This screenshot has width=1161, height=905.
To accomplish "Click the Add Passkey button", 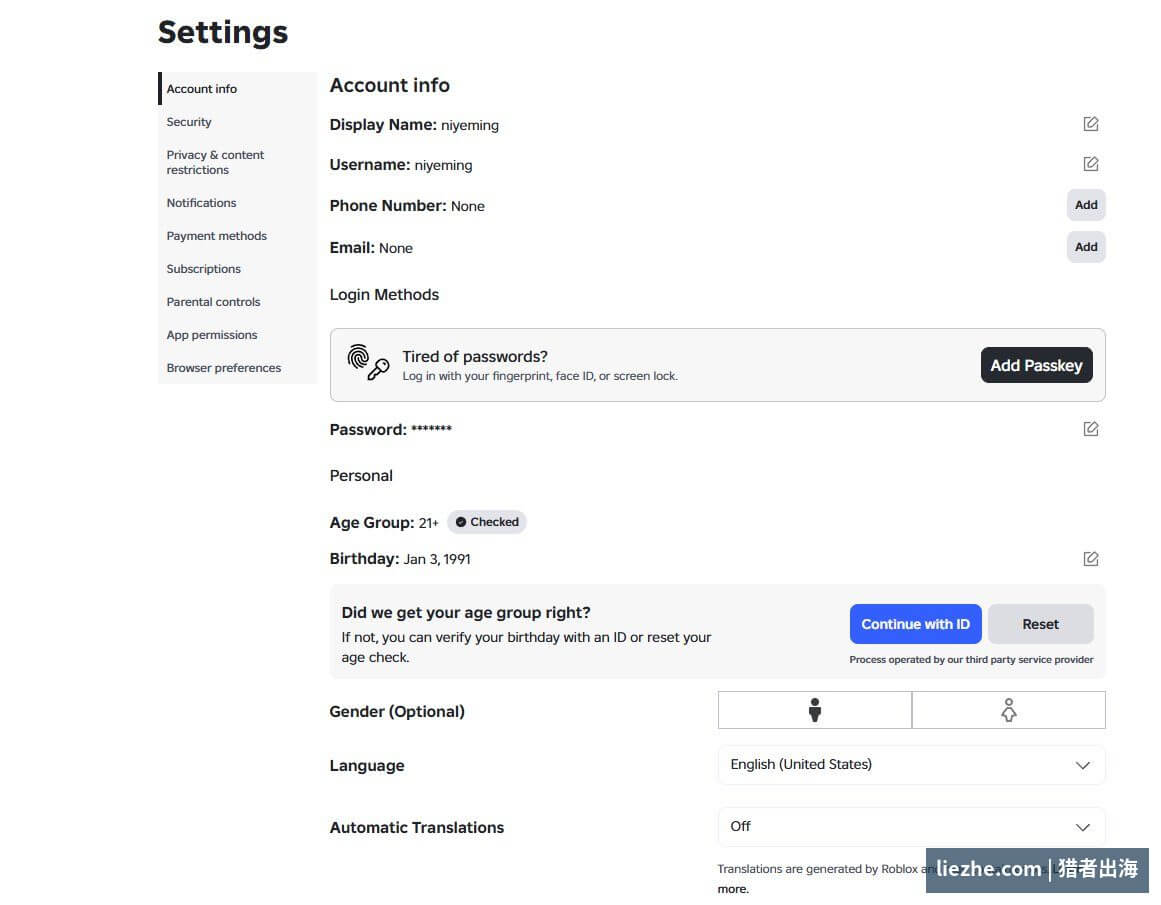I will (1037, 365).
